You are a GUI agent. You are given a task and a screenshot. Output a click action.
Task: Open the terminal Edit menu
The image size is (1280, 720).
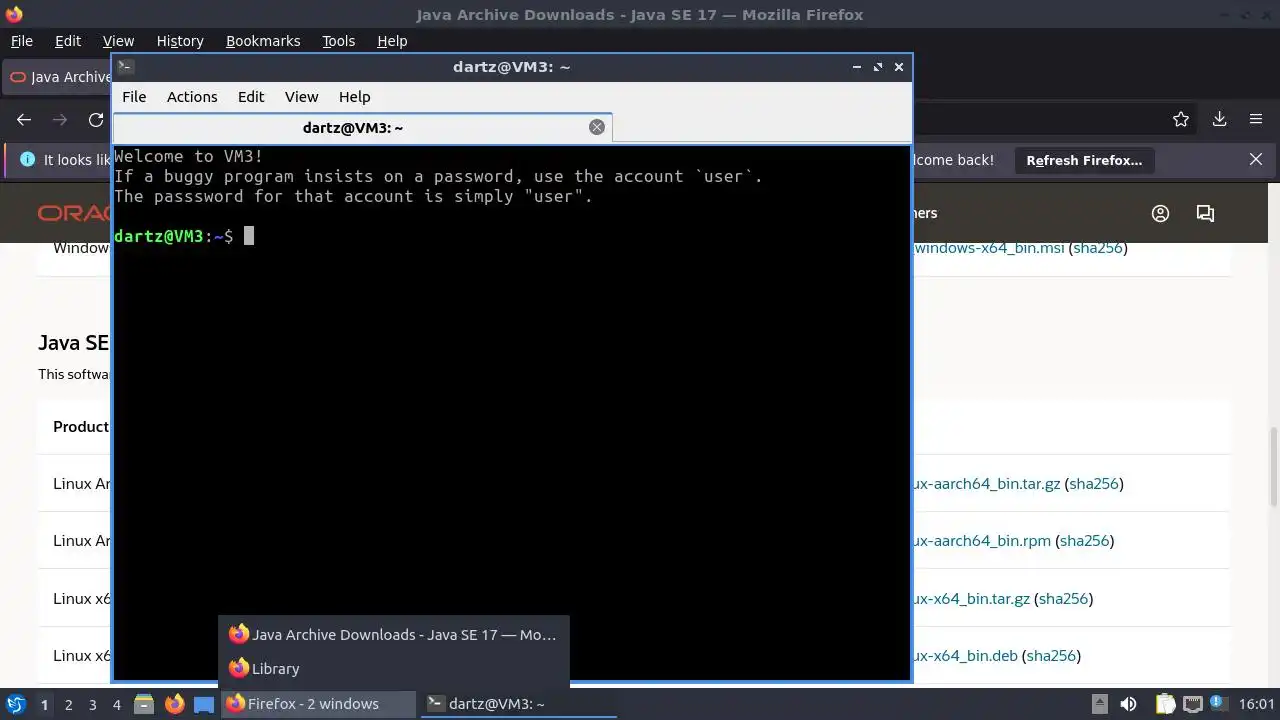pos(251,97)
